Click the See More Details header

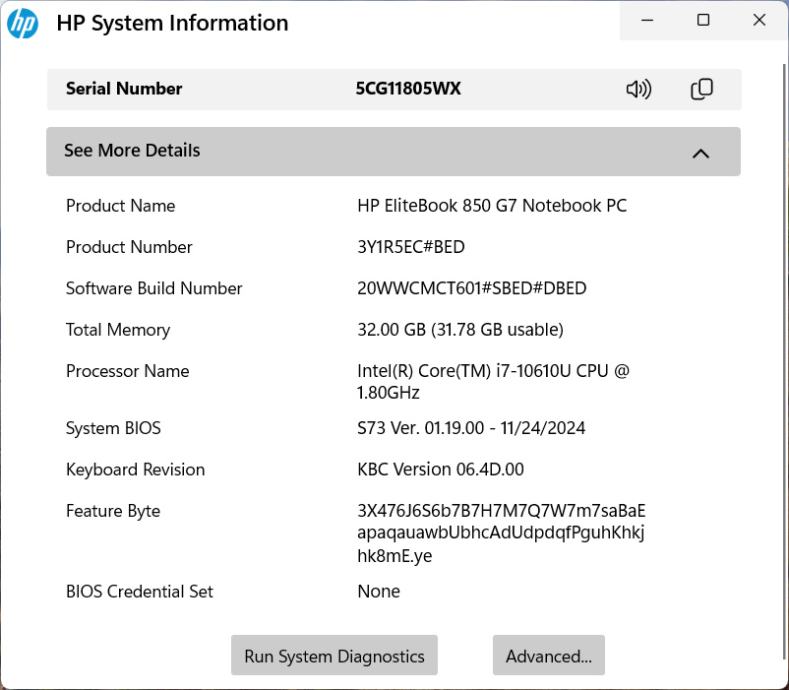tap(132, 151)
